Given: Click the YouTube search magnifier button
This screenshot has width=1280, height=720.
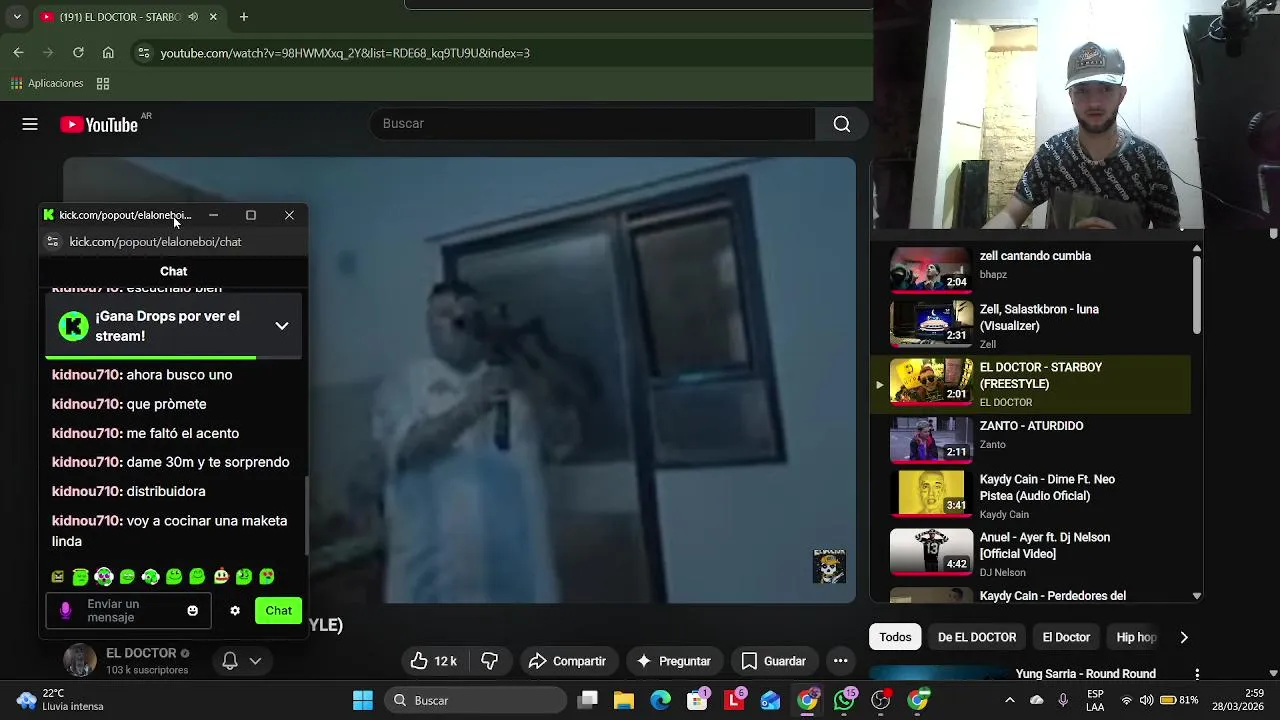Looking at the screenshot, I should (842, 124).
